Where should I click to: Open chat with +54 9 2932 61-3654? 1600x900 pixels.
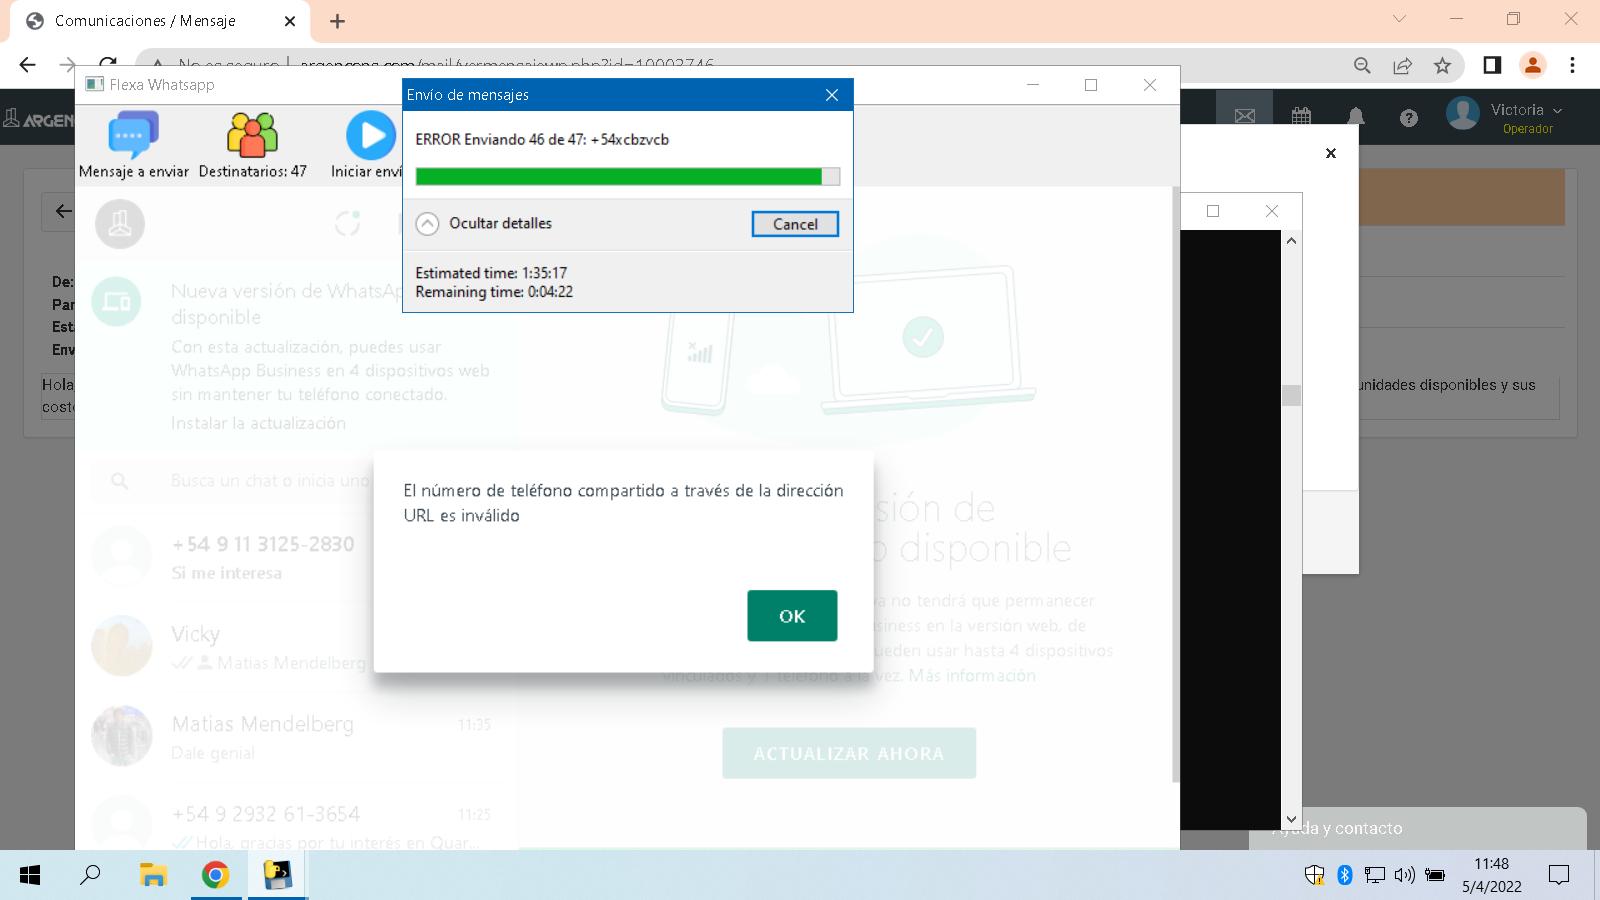pyautogui.click(x=297, y=822)
